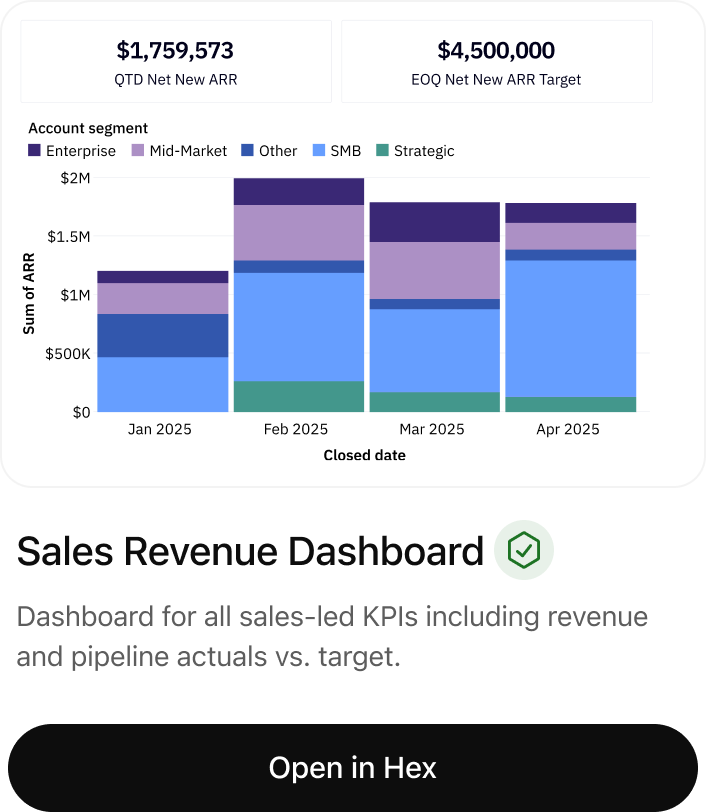Viewport: 706px width, 812px height.
Task: Click the Mid-Market segment in Mar 2025 bar
Action: tap(435, 270)
